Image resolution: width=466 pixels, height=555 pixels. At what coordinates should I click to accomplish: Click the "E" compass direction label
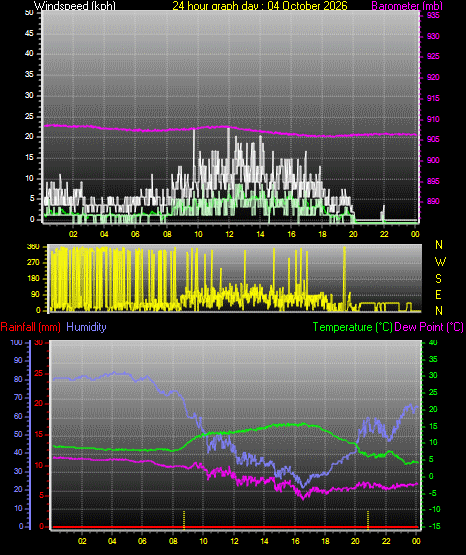point(438,295)
